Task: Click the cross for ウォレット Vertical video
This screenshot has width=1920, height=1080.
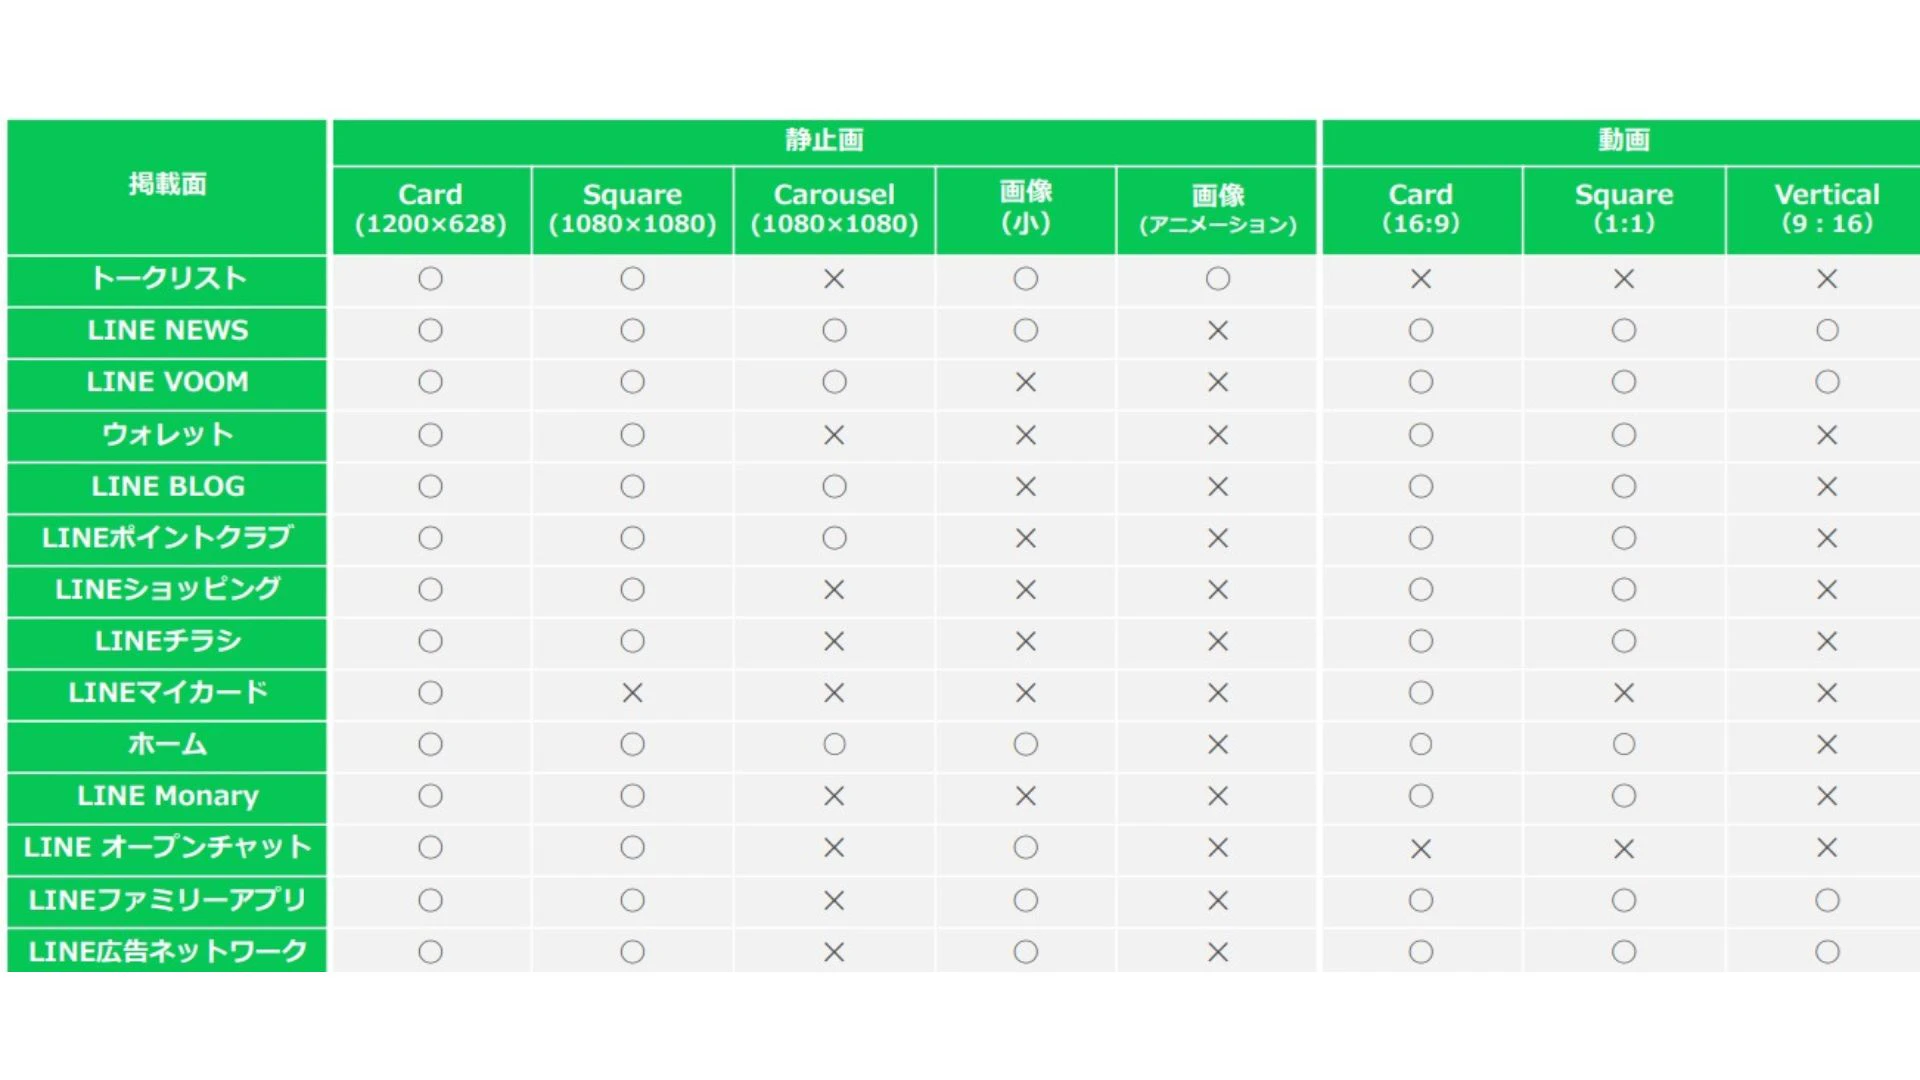Action: click(1827, 435)
